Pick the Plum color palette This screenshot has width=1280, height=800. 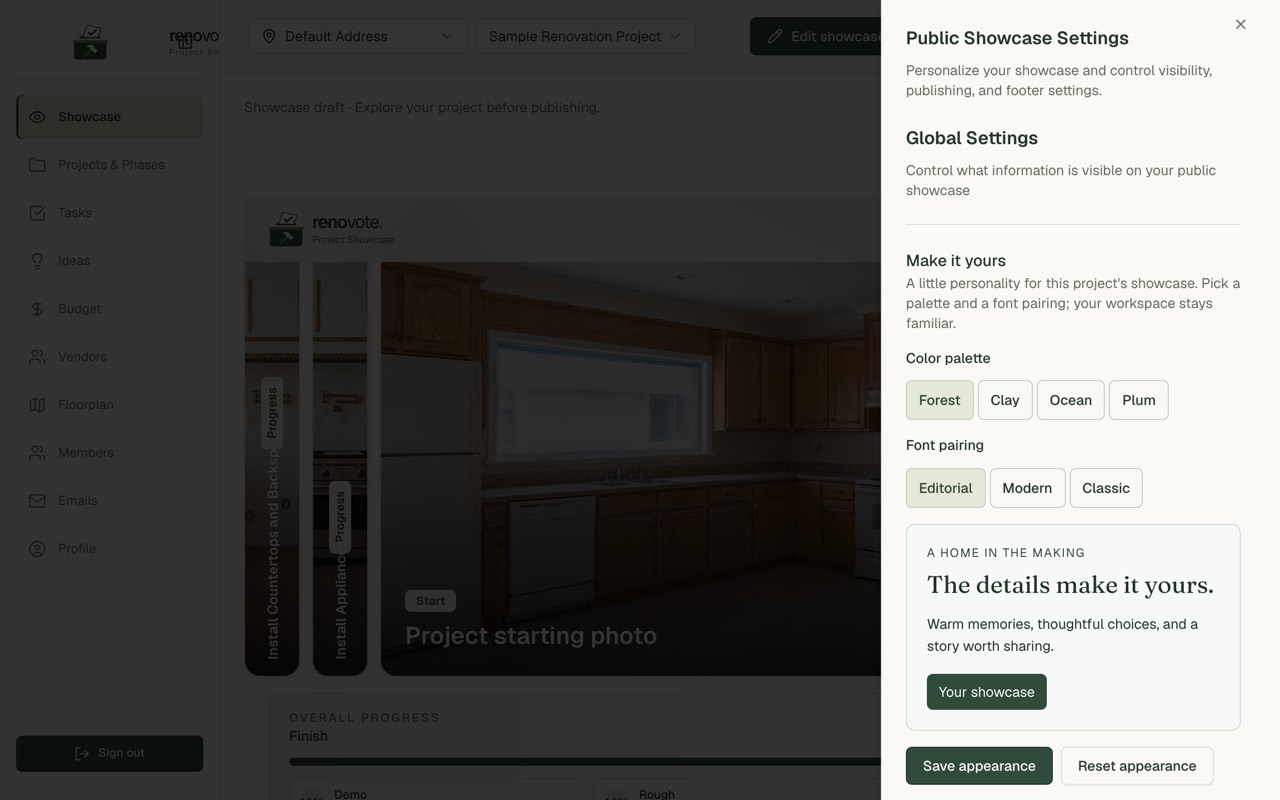coord(1139,400)
